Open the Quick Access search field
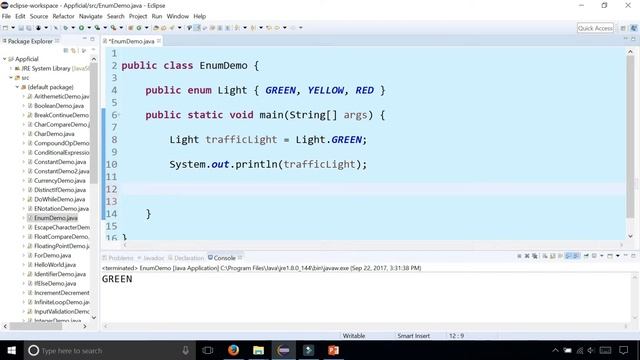 [x=595, y=28]
